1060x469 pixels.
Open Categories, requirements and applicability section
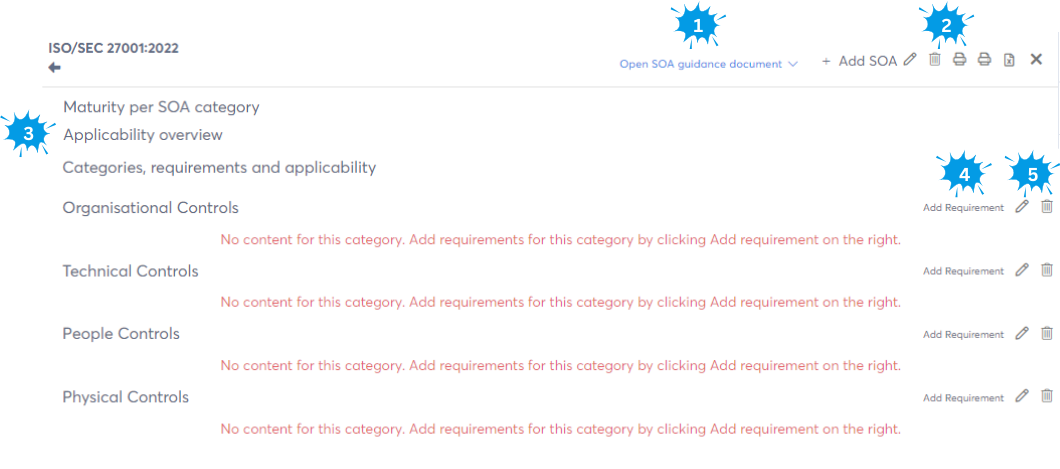click(x=219, y=168)
